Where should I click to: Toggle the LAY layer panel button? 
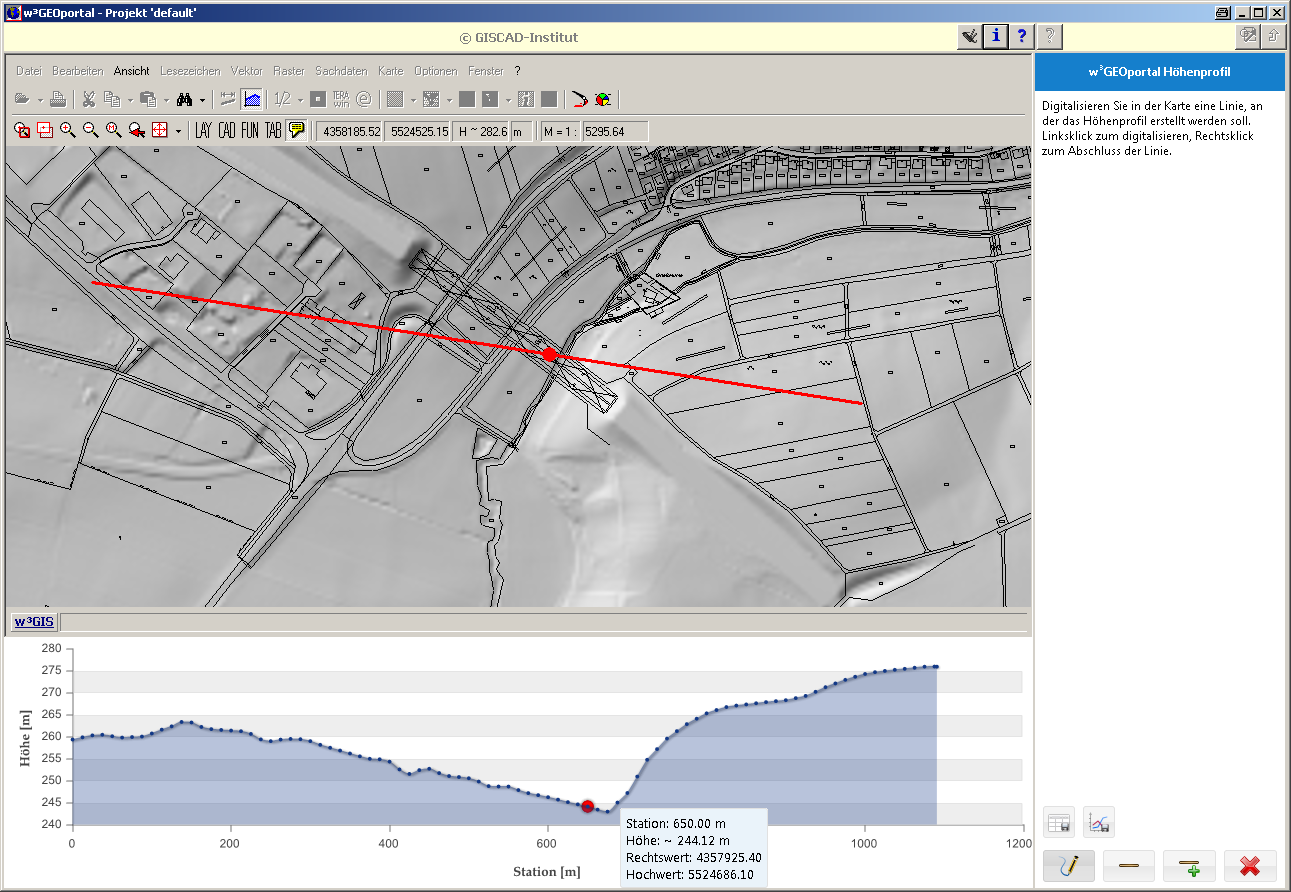[204, 130]
